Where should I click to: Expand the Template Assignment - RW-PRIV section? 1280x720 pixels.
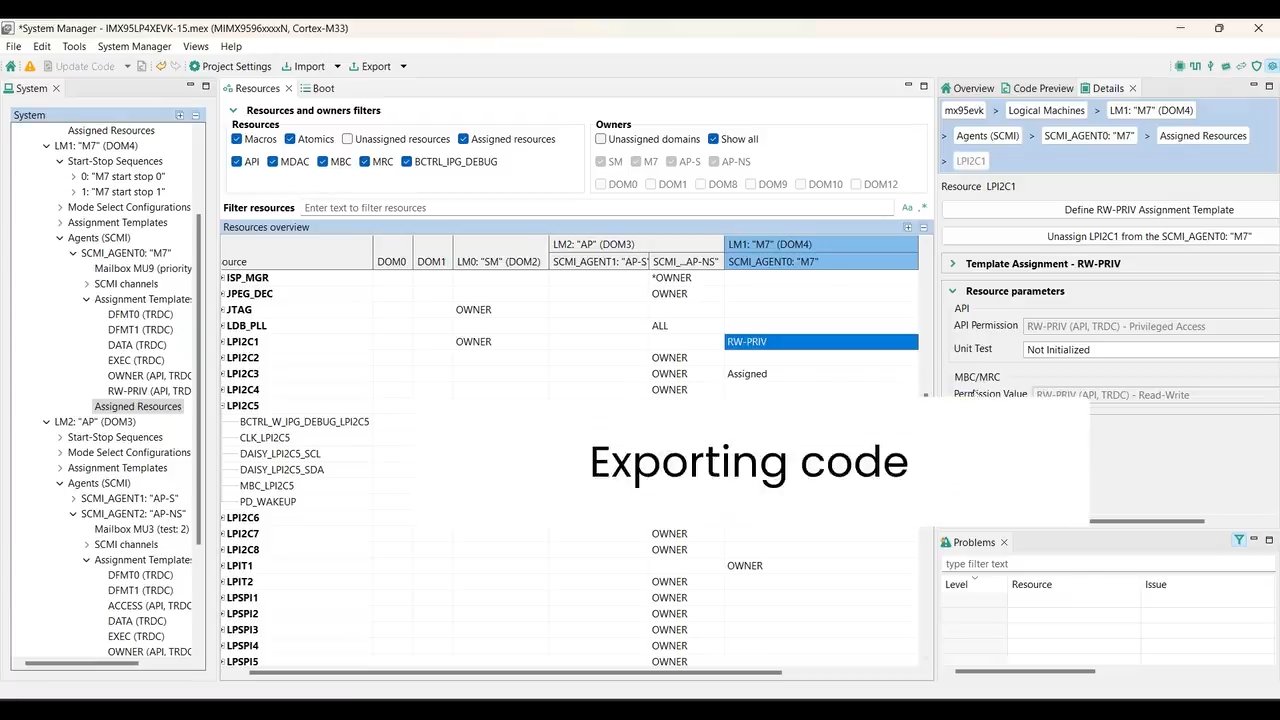[x=952, y=264]
